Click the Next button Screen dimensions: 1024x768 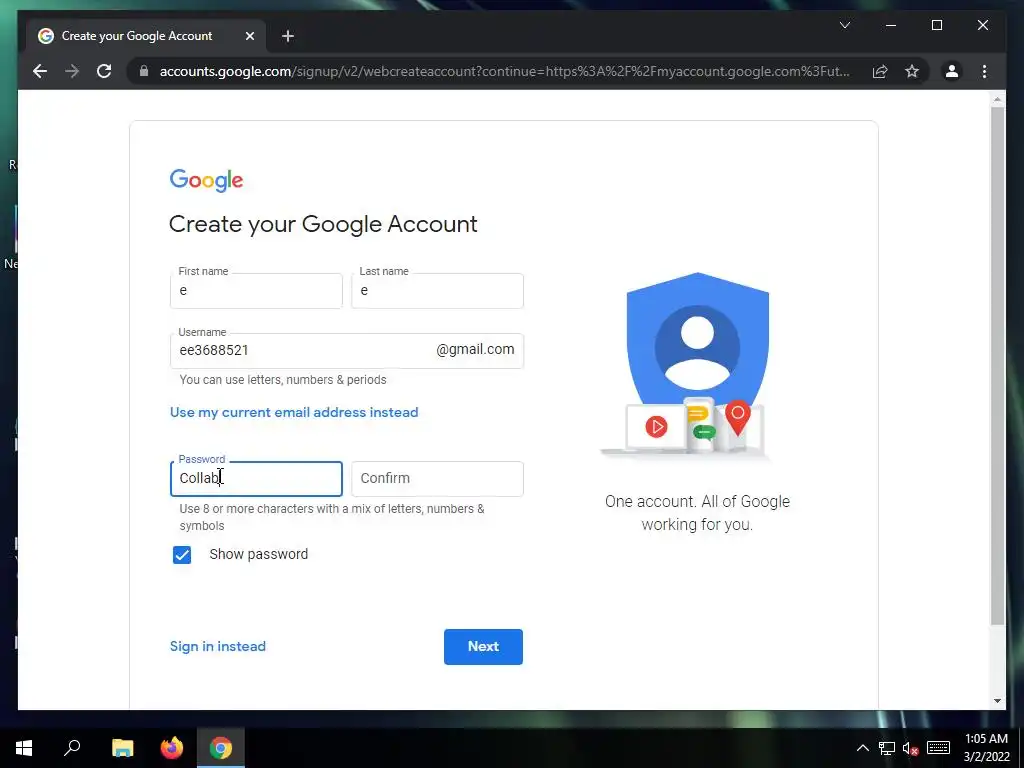(x=483, y=647)
